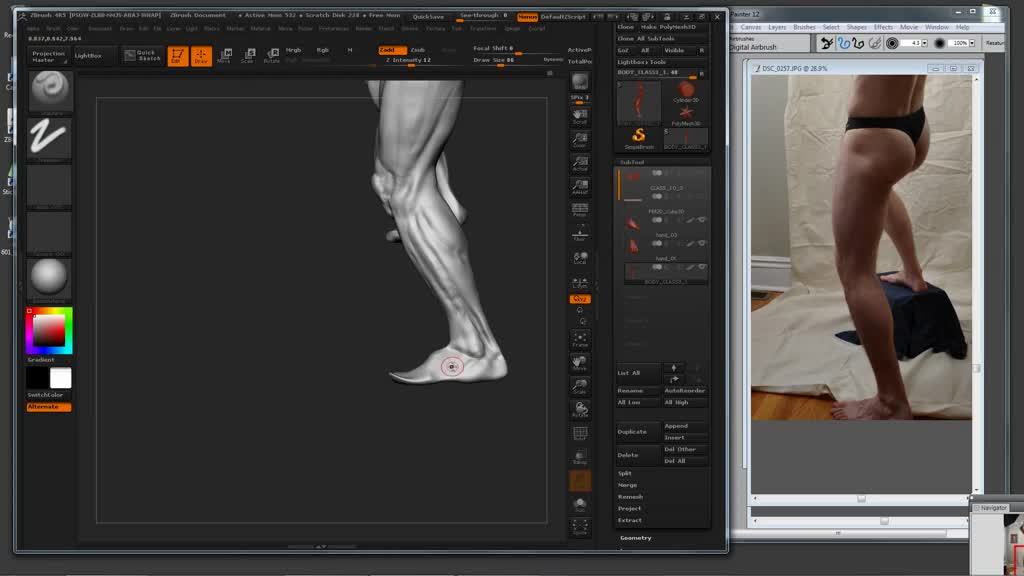
Task: Expand the Remesh section
Action: pyautogui.click(x=630, y=497)
